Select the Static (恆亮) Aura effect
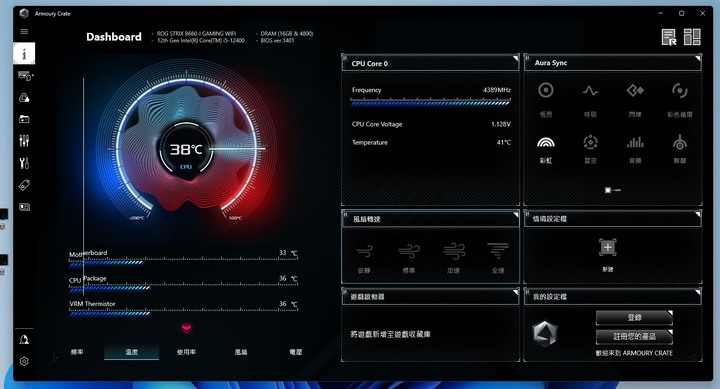 tap(546, 90)
